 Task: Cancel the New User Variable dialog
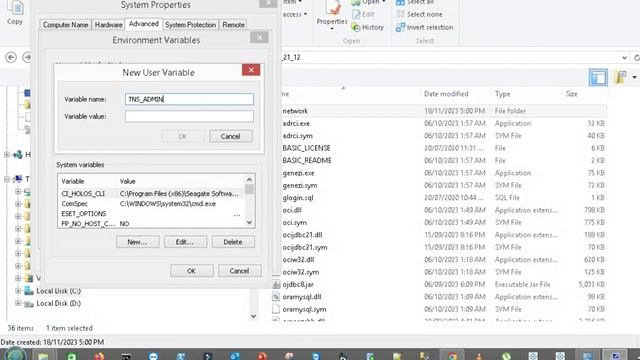tap(231, 136)
